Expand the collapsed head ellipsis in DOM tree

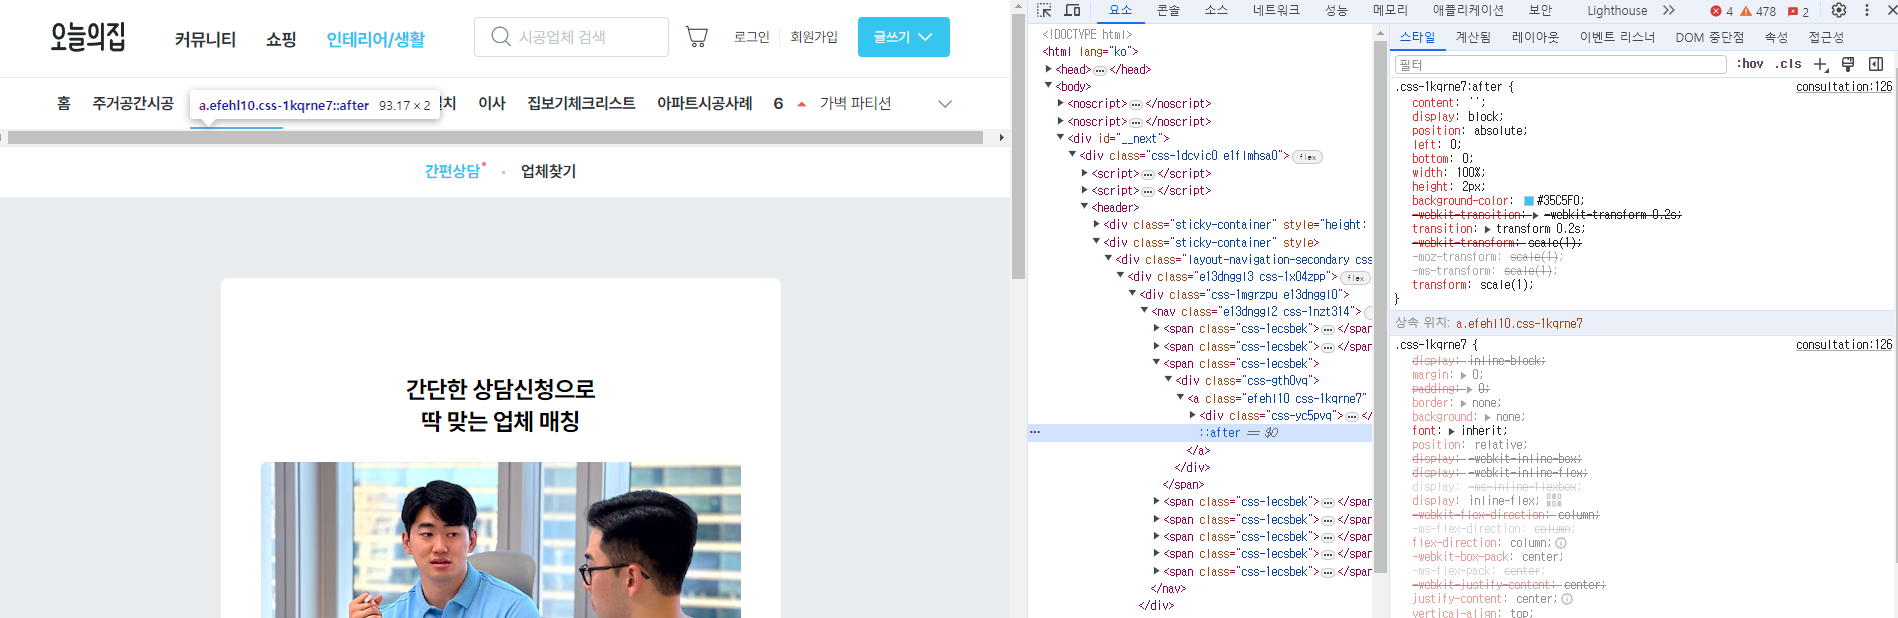1100,70
